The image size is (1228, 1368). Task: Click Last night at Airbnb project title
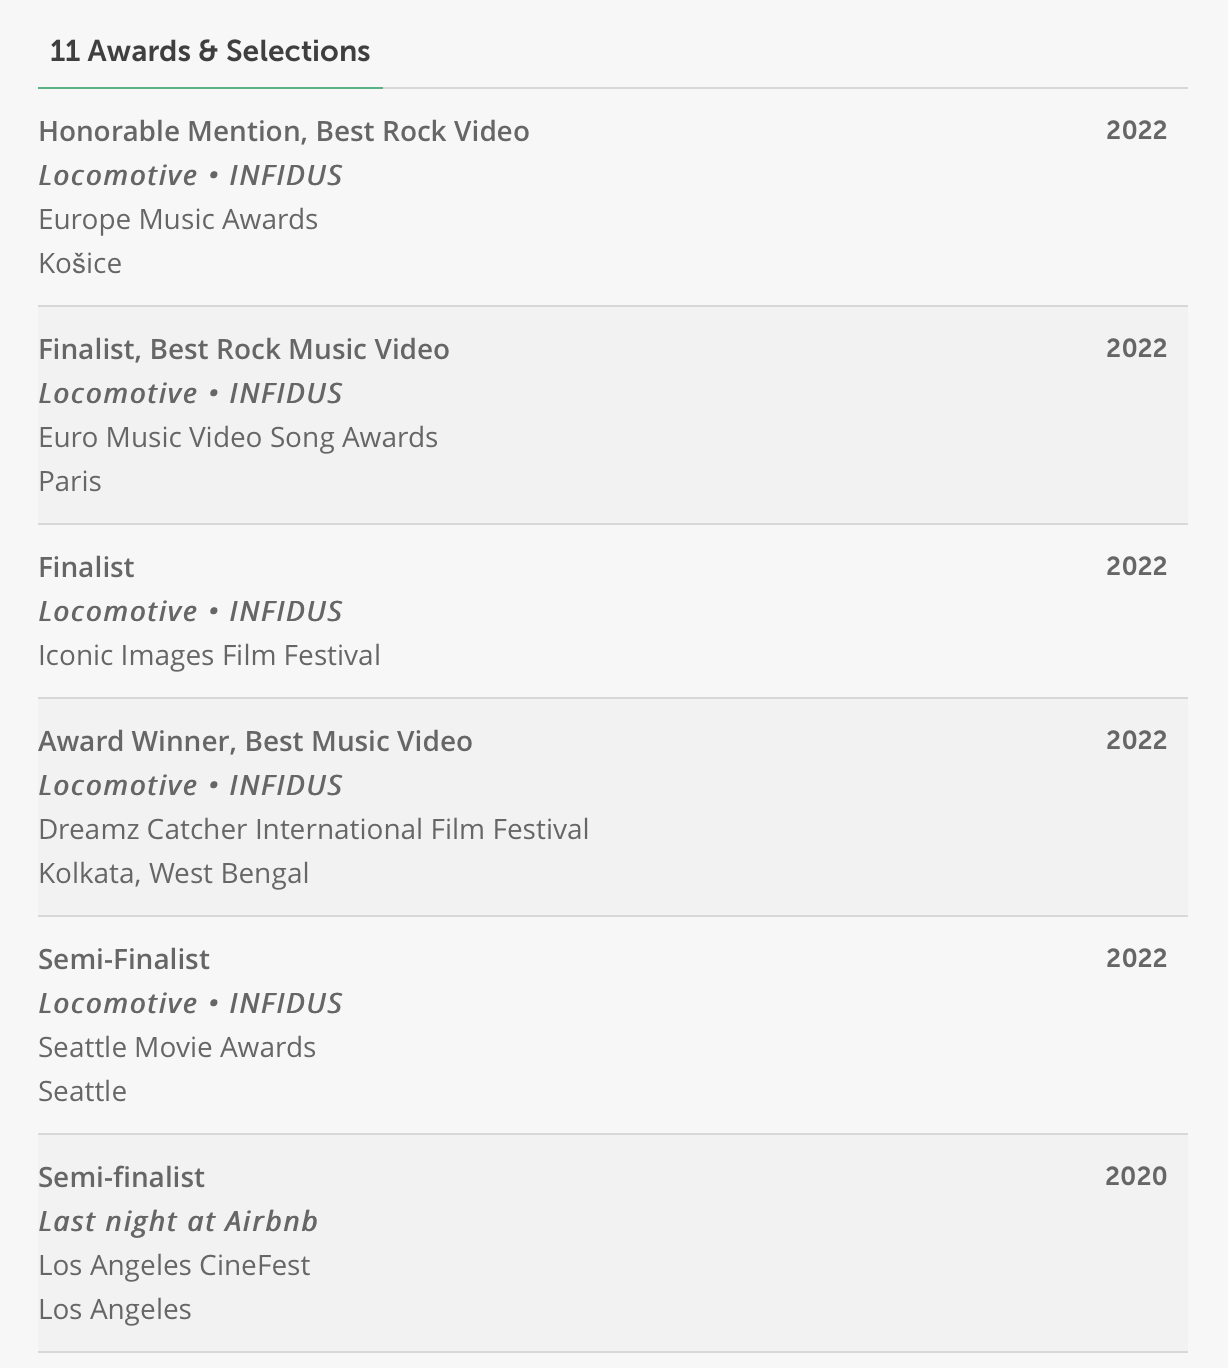coord(178,1221)
